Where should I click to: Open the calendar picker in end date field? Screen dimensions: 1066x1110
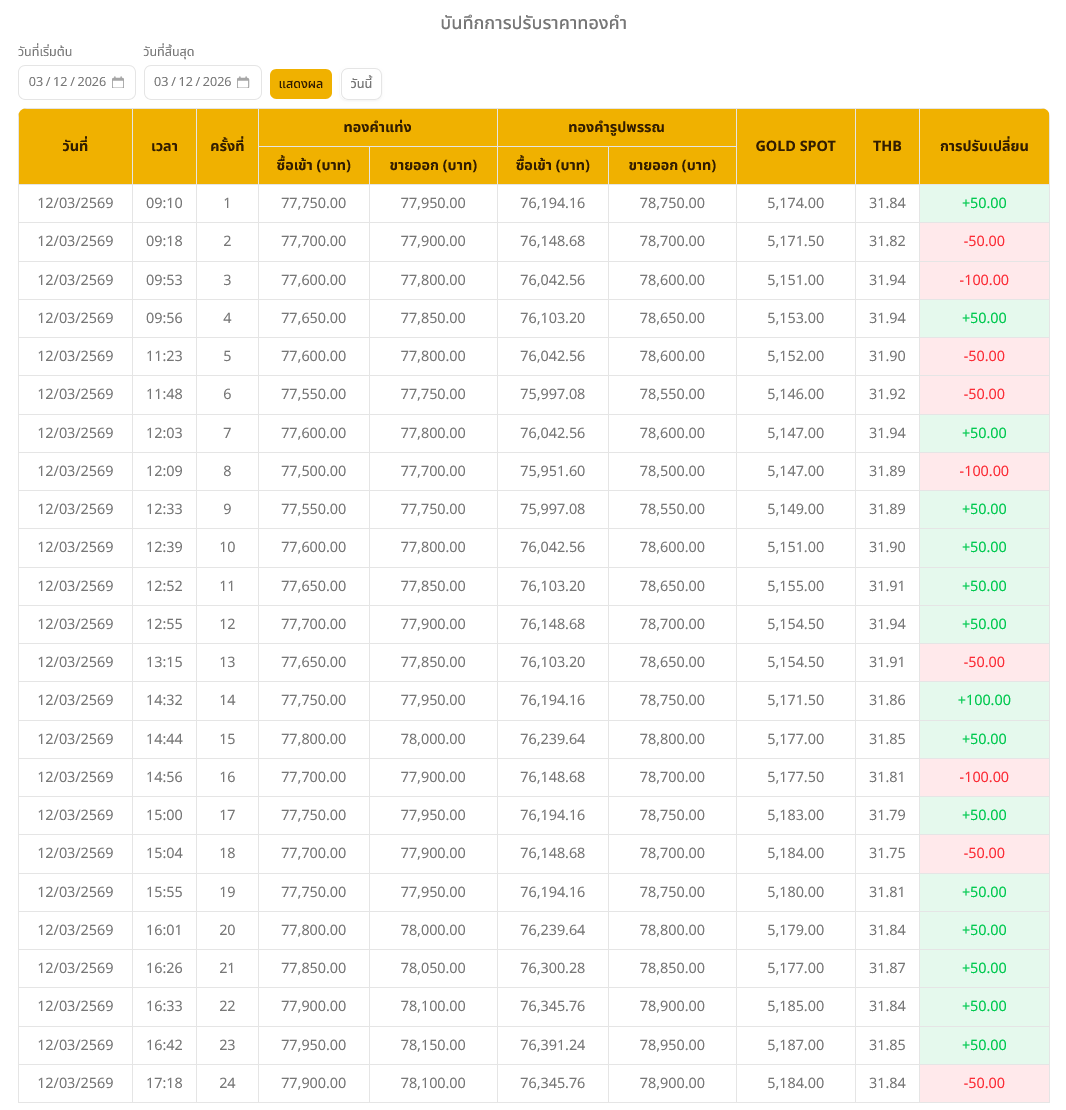(243, 83)
